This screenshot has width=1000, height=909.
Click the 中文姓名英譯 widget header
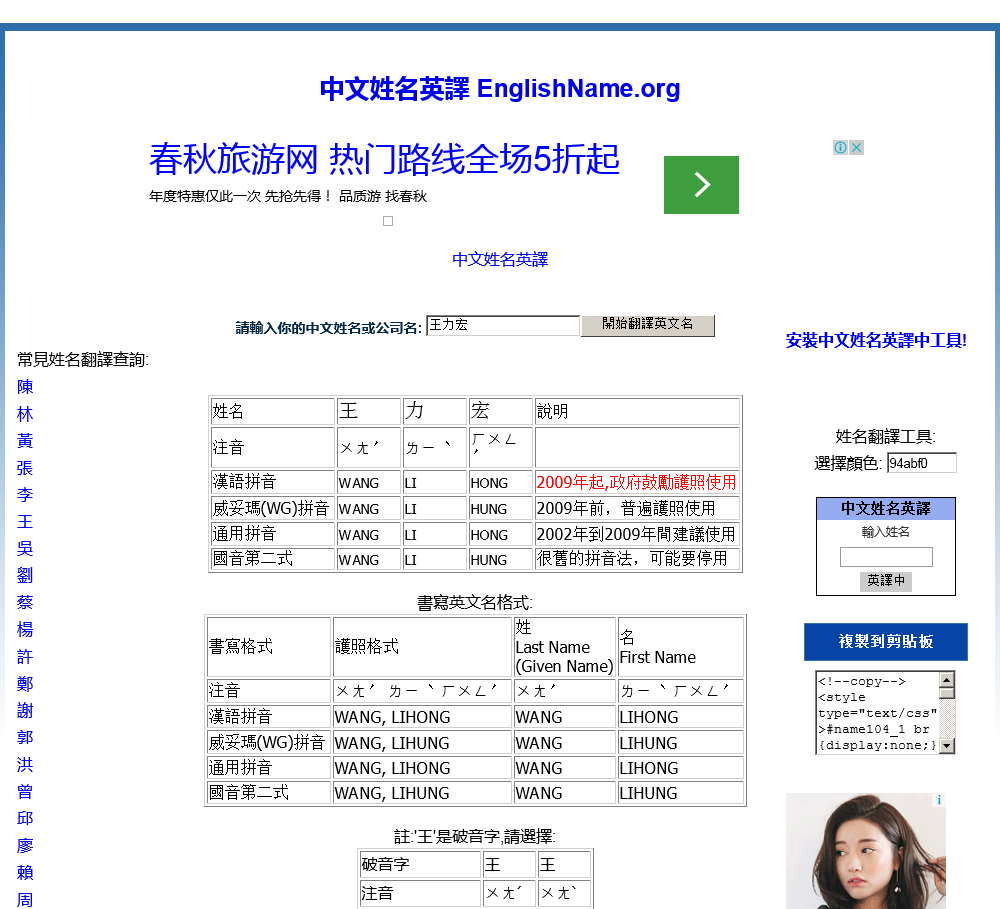point(886,508)
